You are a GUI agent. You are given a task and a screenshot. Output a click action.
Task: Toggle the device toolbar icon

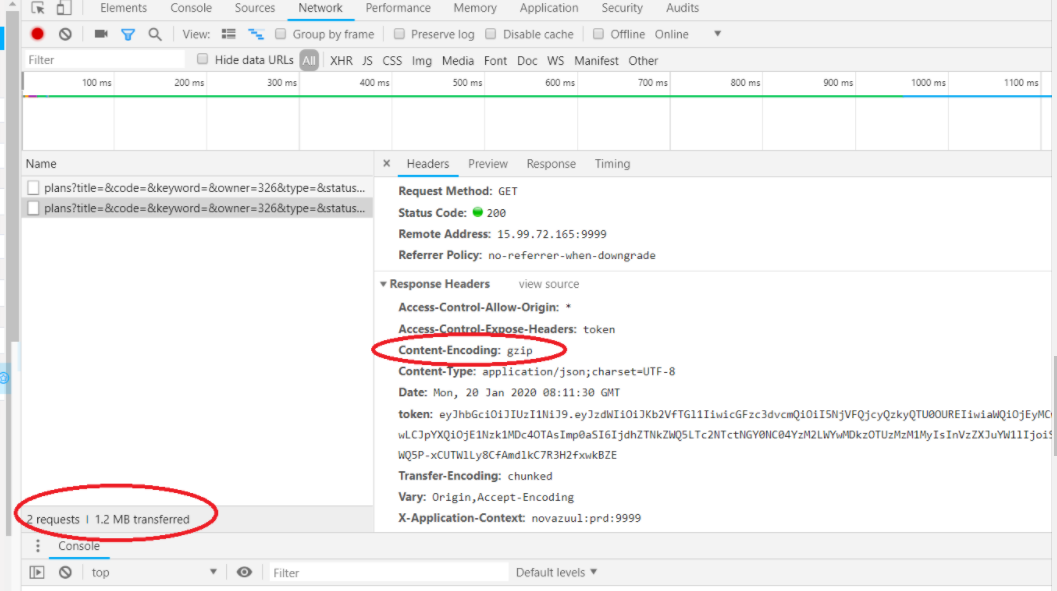click(x=63, y=8)
